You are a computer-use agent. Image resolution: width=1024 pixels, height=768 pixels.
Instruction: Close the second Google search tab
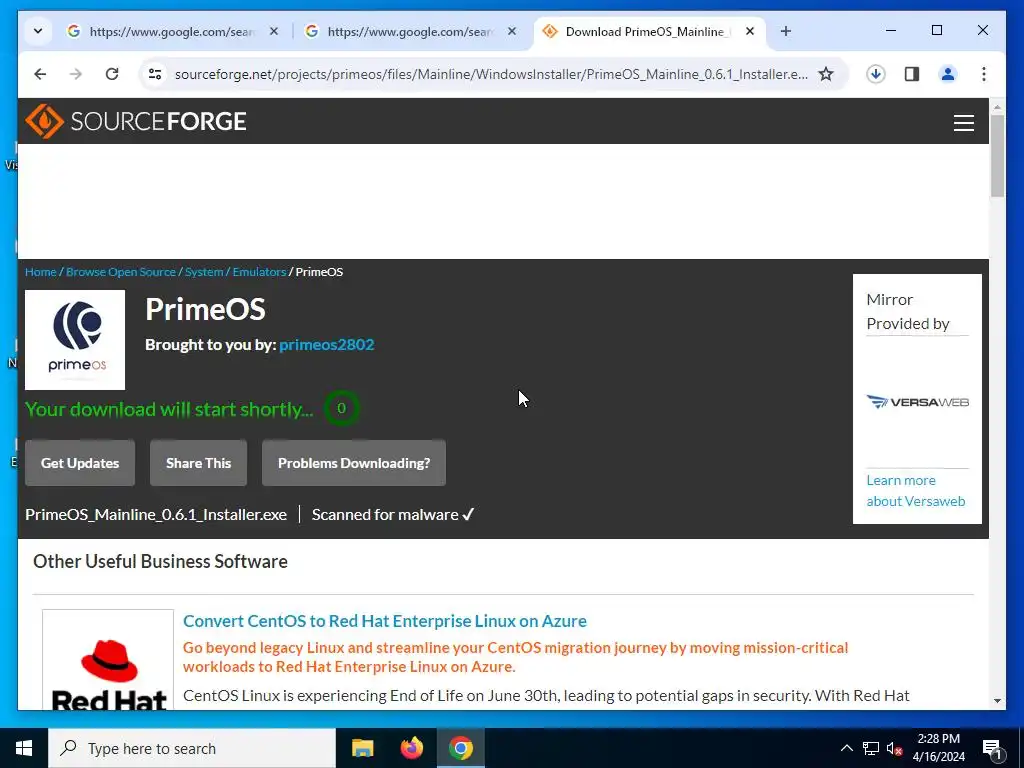click(511, 31)
